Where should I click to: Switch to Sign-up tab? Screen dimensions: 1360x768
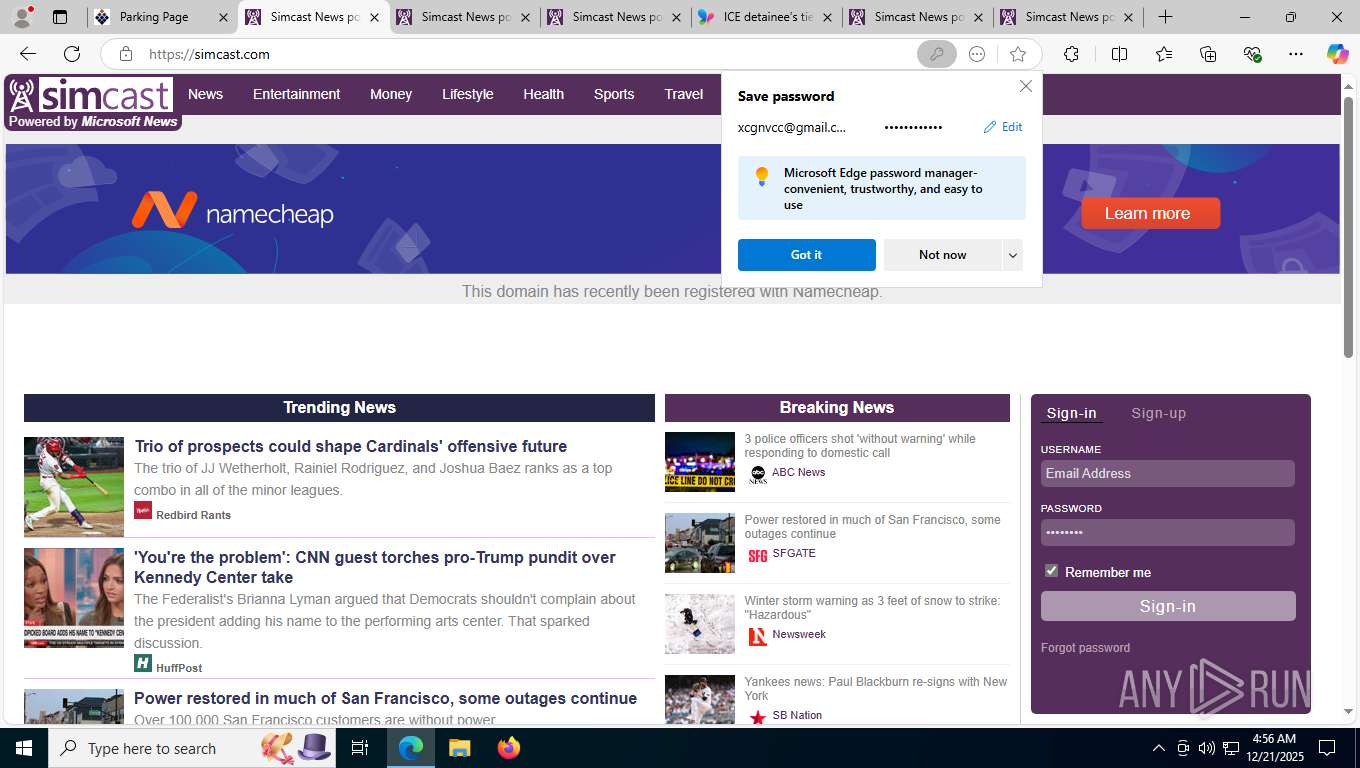click(1158, 413)
